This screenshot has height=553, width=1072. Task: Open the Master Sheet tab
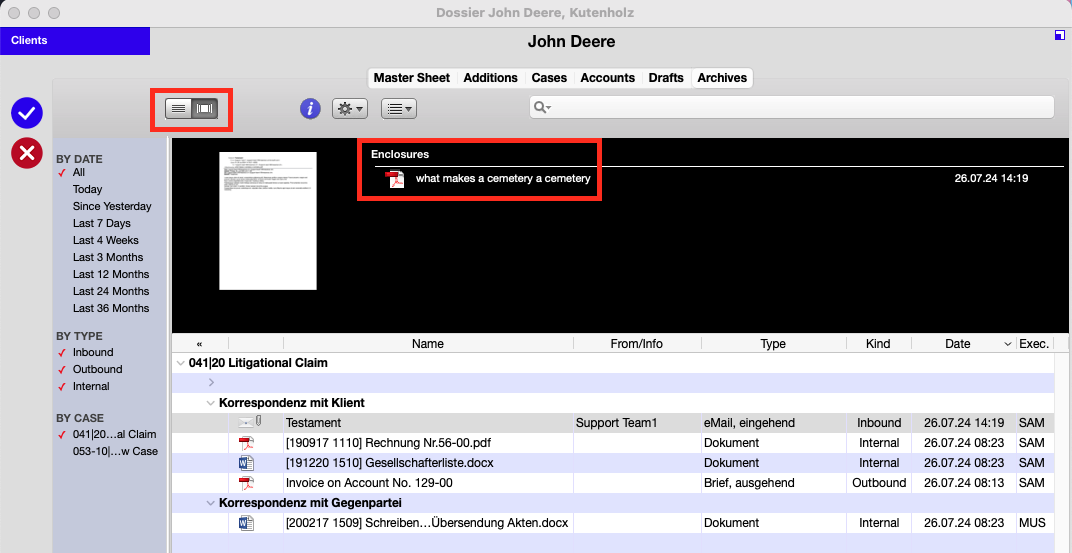[412, 78]
